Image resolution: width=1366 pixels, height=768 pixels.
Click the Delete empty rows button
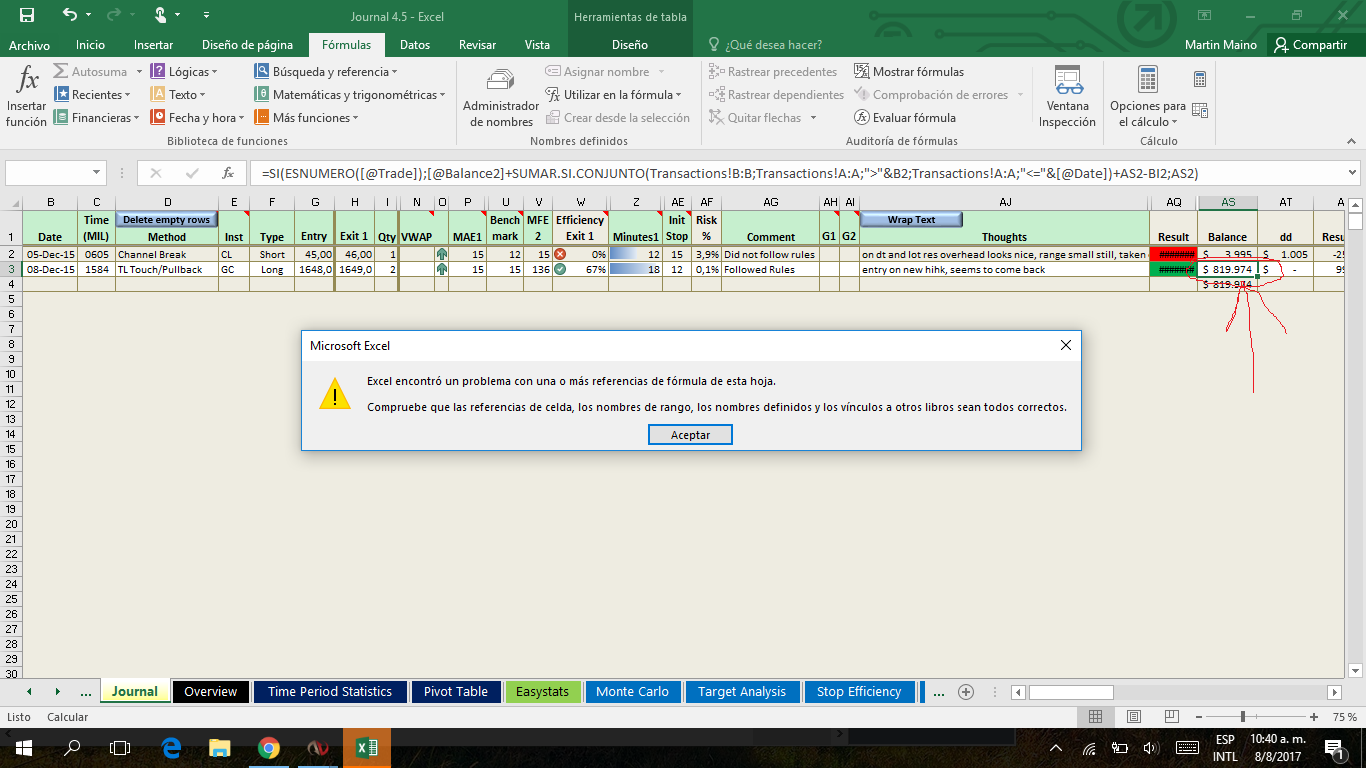tap(167, 220)
